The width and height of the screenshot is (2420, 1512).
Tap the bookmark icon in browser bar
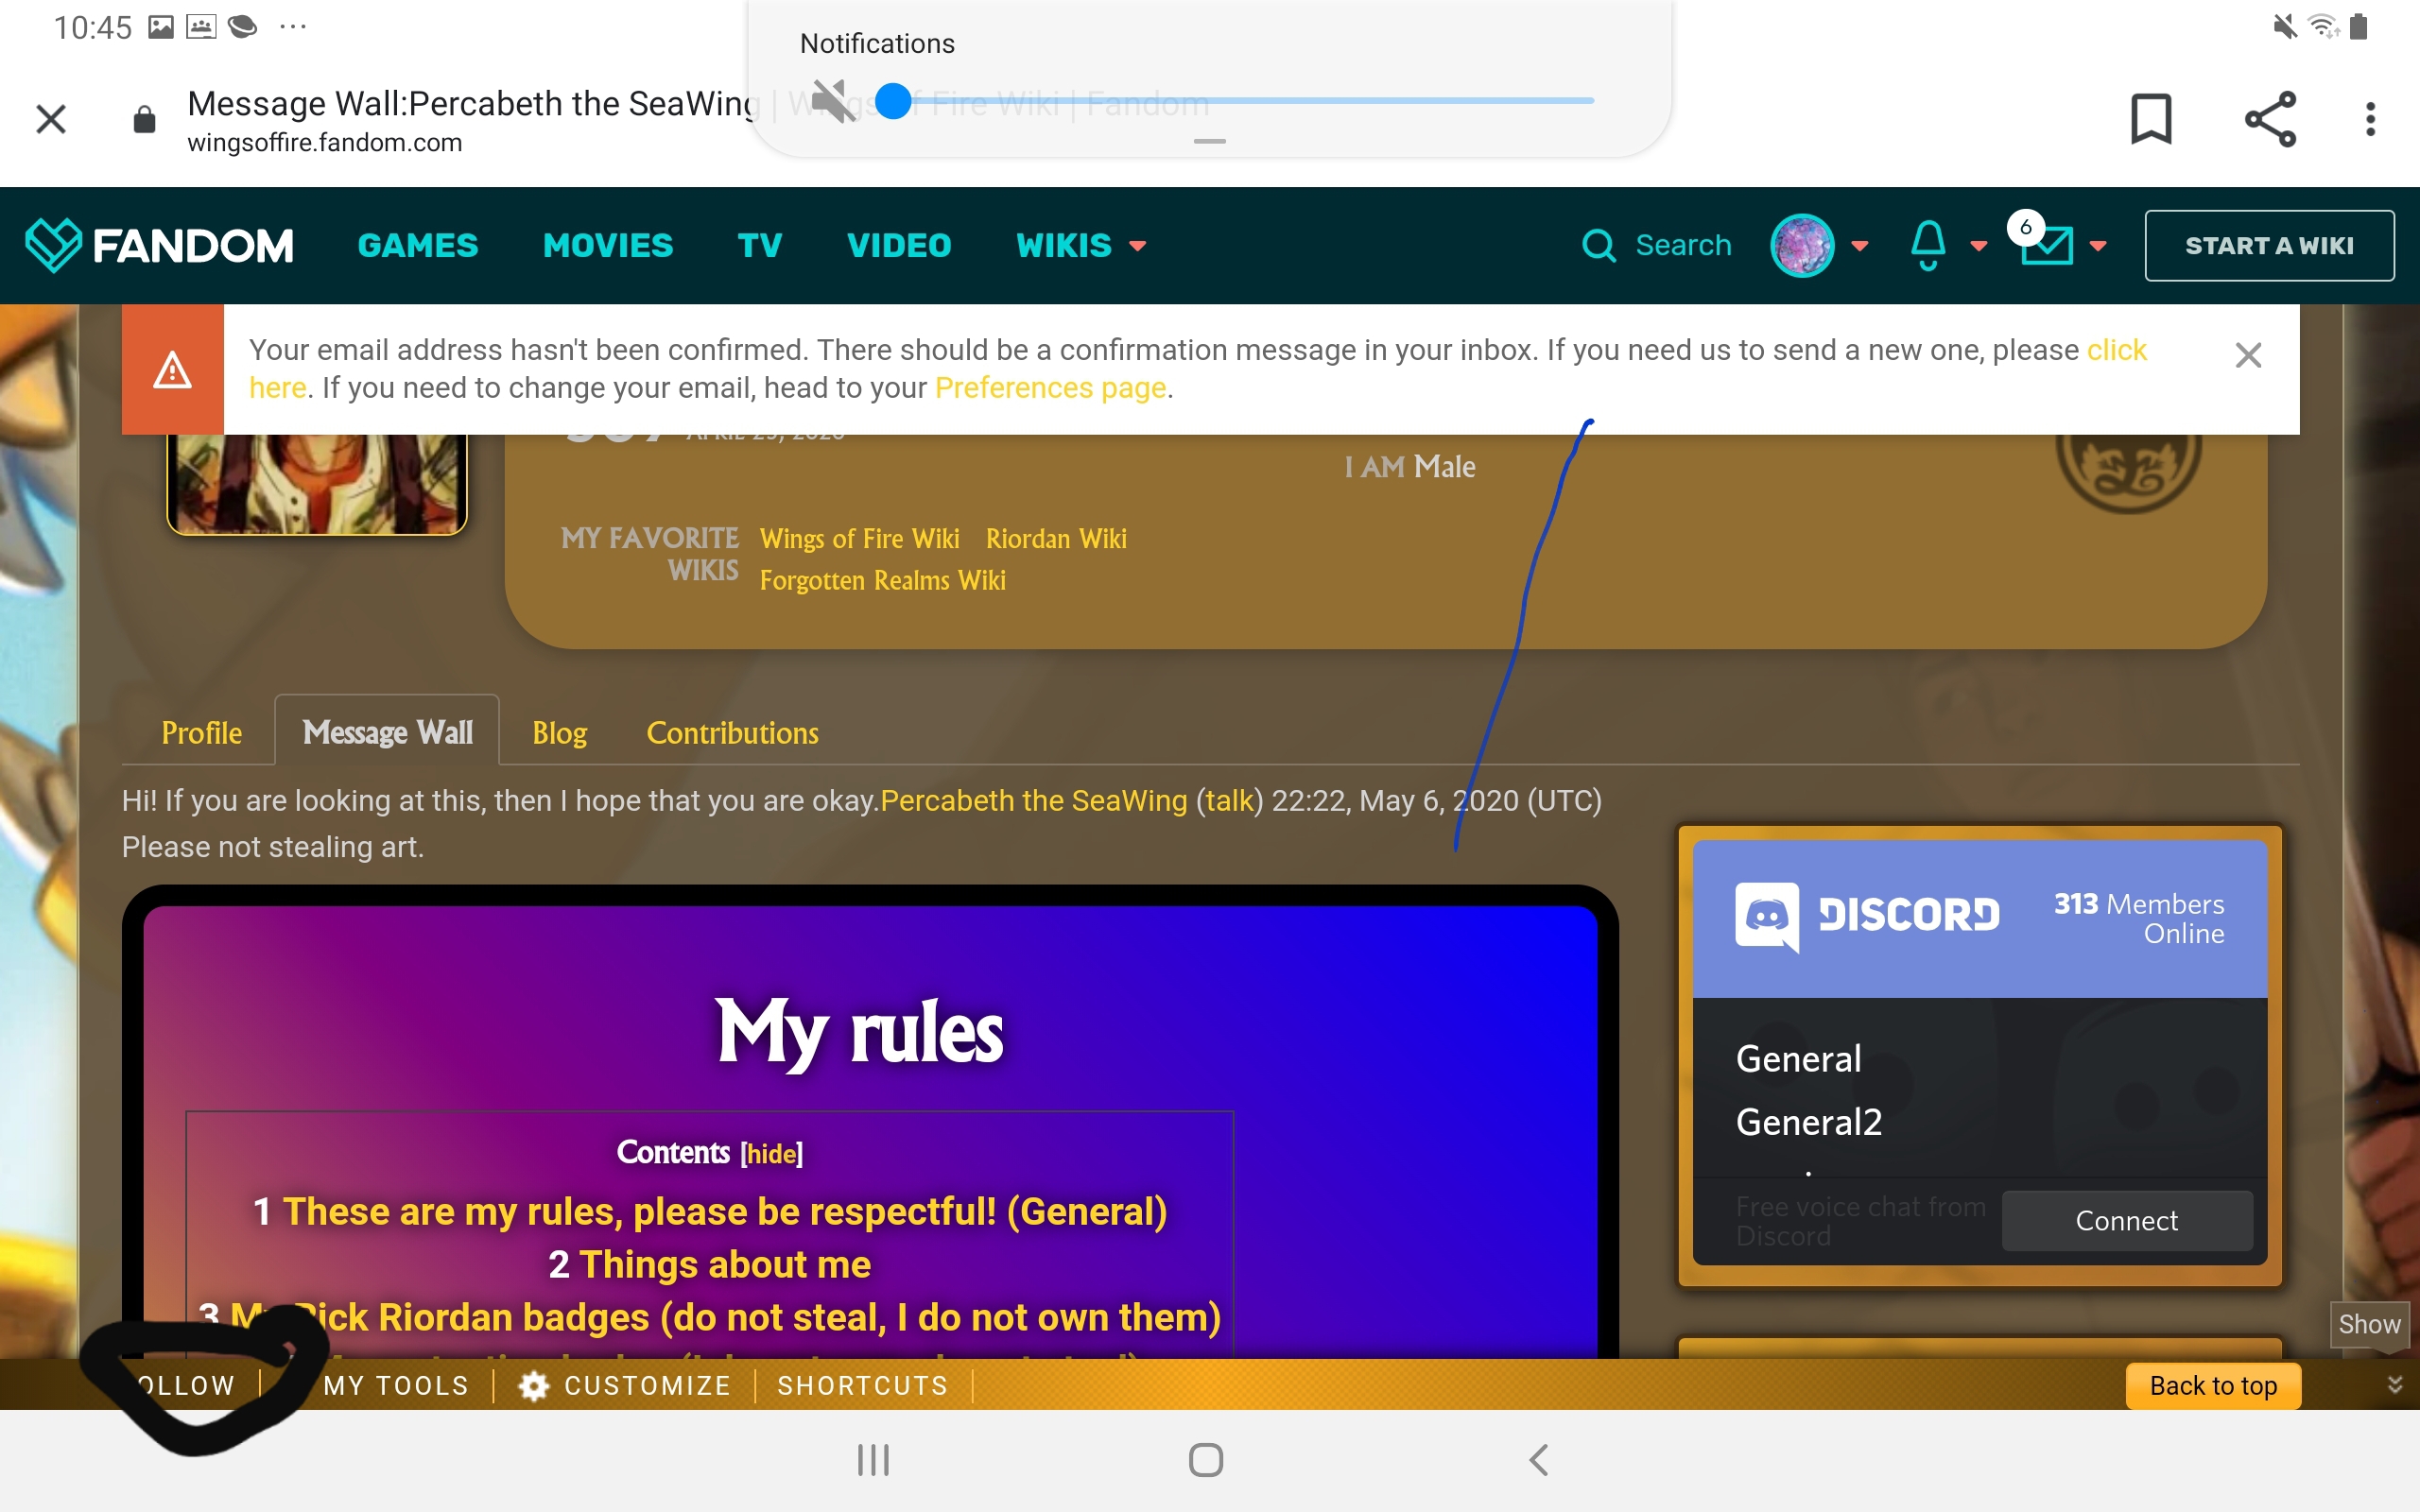[x=2151, y=119]
